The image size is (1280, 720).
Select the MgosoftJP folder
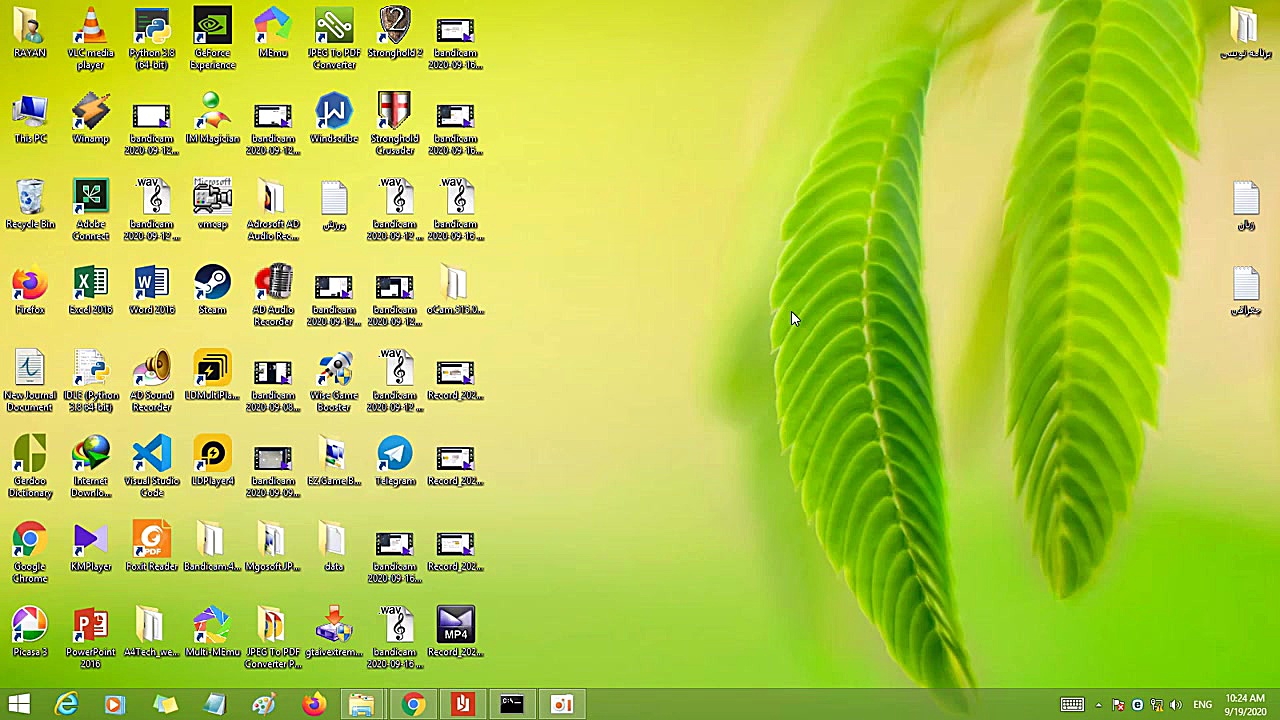click(x=273, y=548)
